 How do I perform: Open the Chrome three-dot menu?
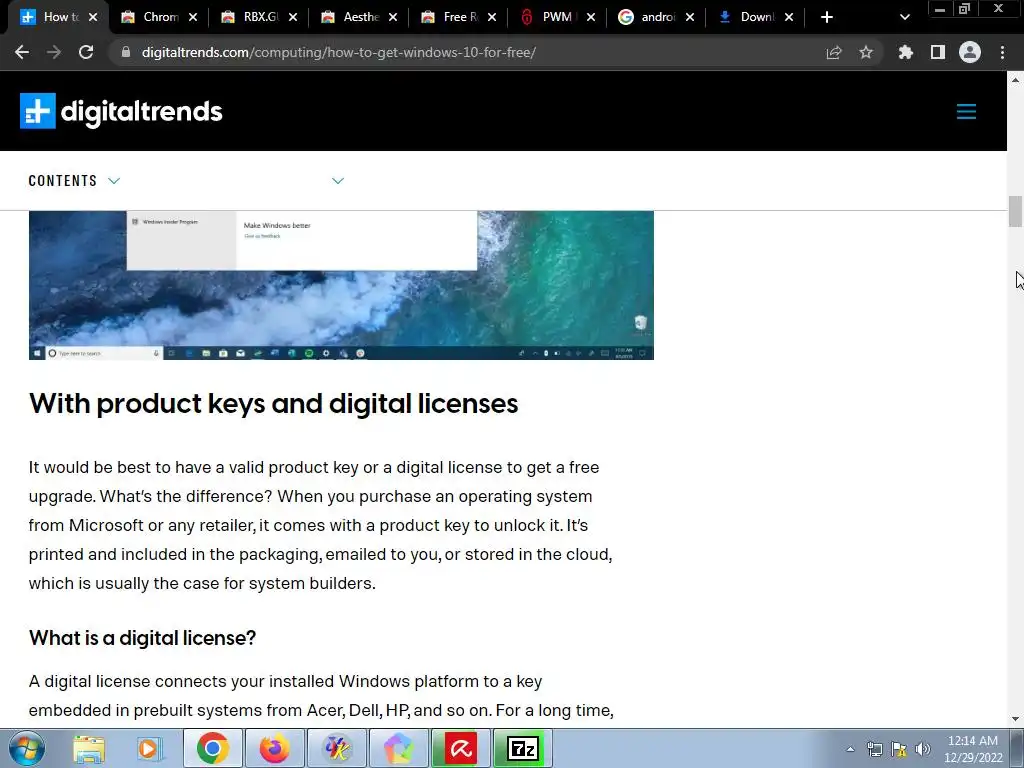coord(1002,52)
